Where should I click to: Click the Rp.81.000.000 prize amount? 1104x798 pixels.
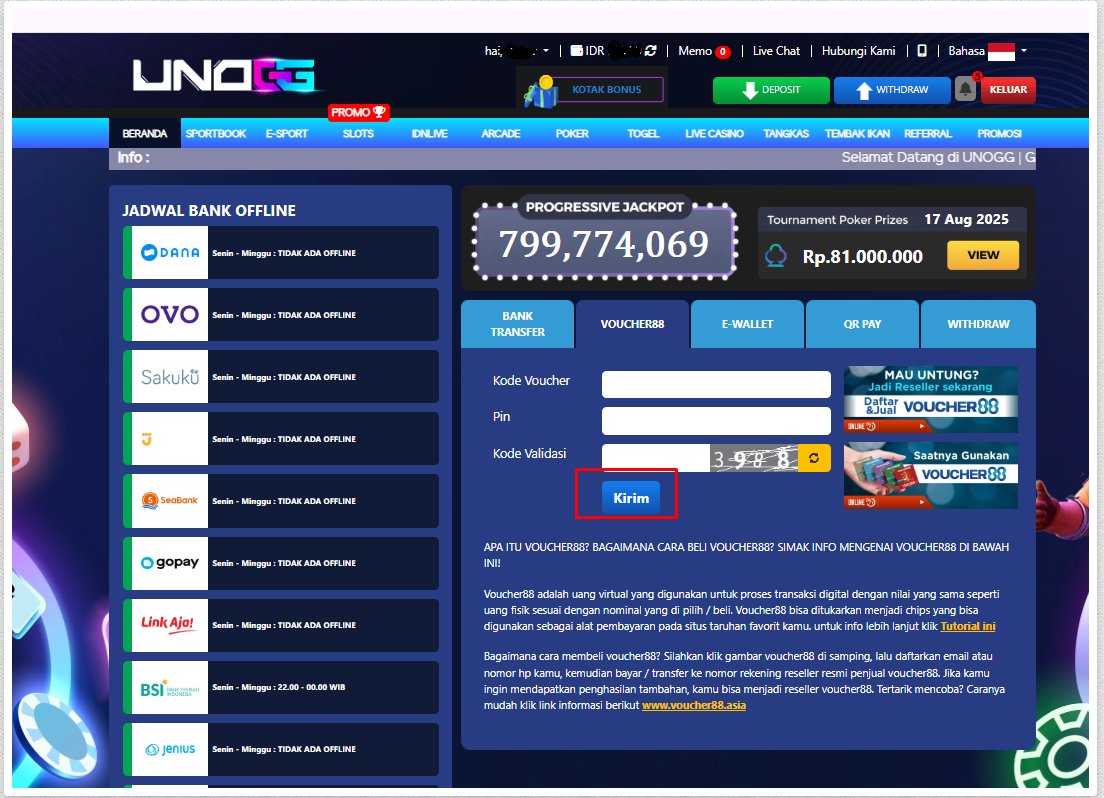point(862,256)
